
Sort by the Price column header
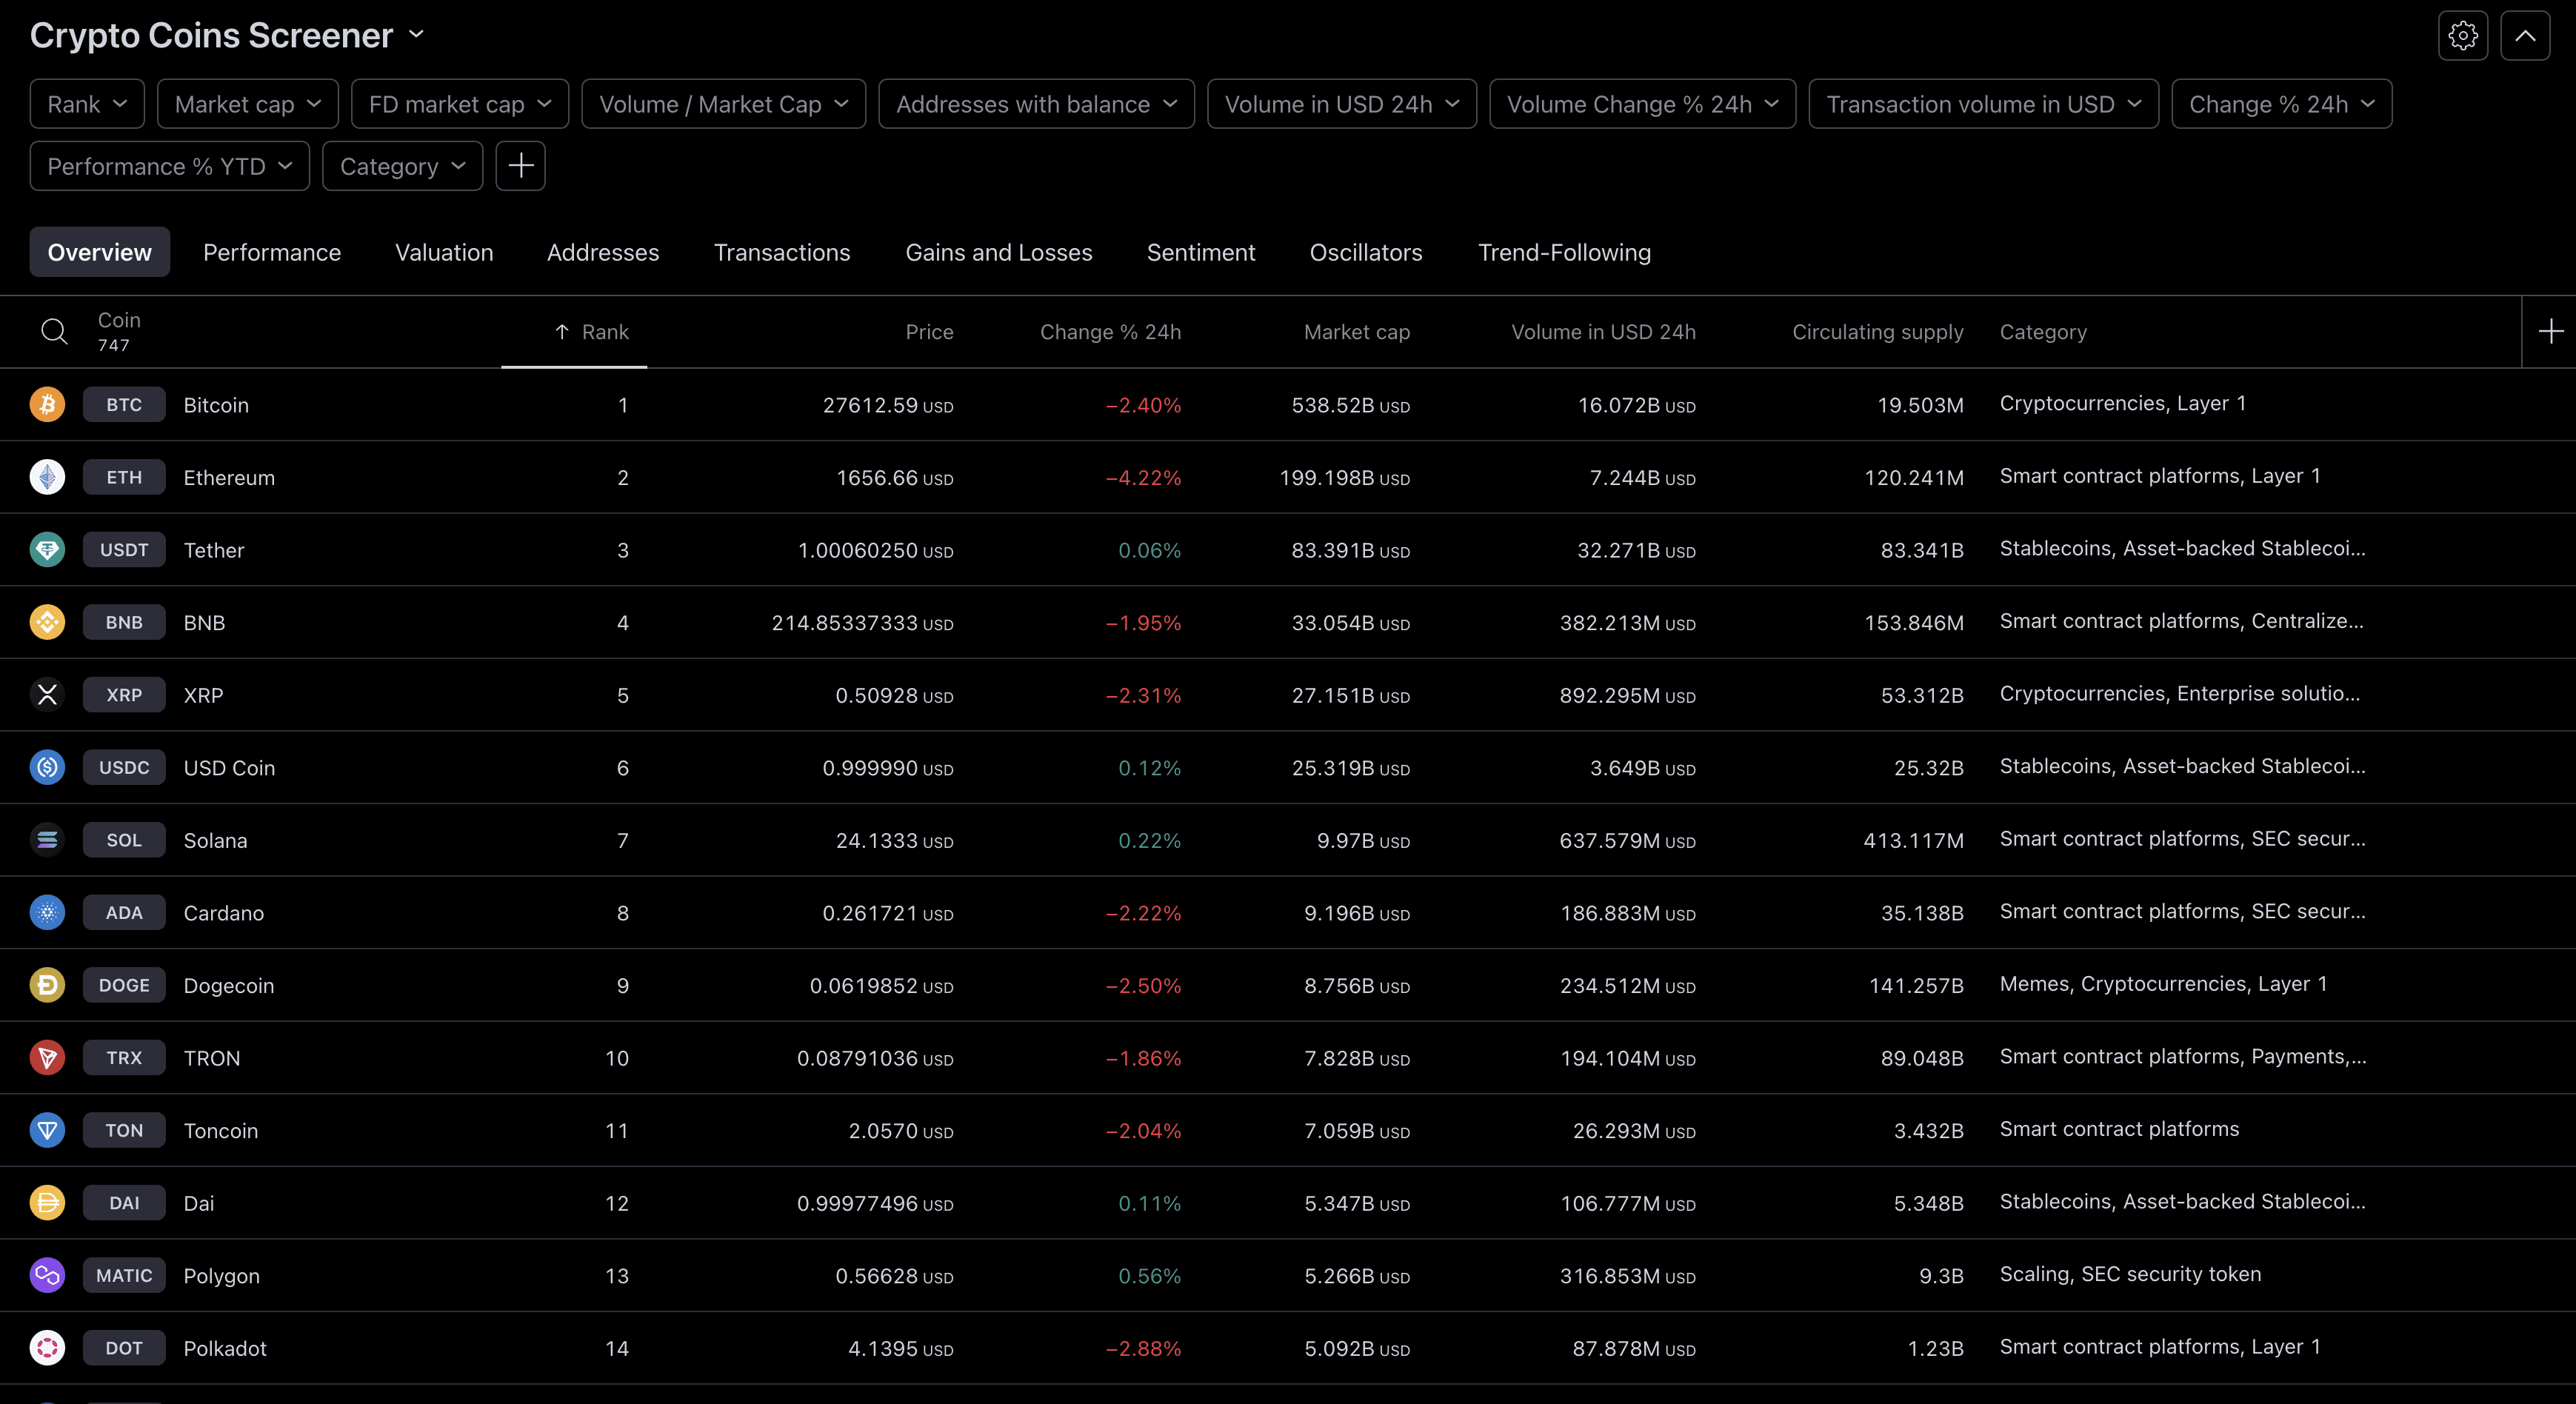coord(929,332)
